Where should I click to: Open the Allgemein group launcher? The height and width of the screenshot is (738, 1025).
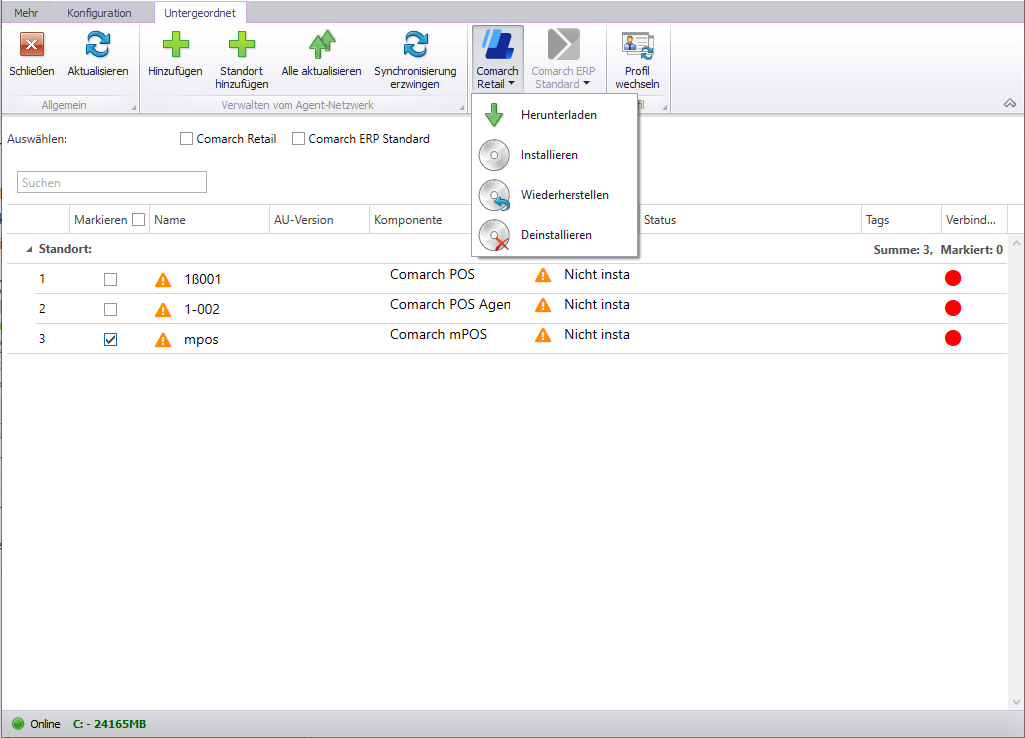pyautogui.click(x=133, y=107)
